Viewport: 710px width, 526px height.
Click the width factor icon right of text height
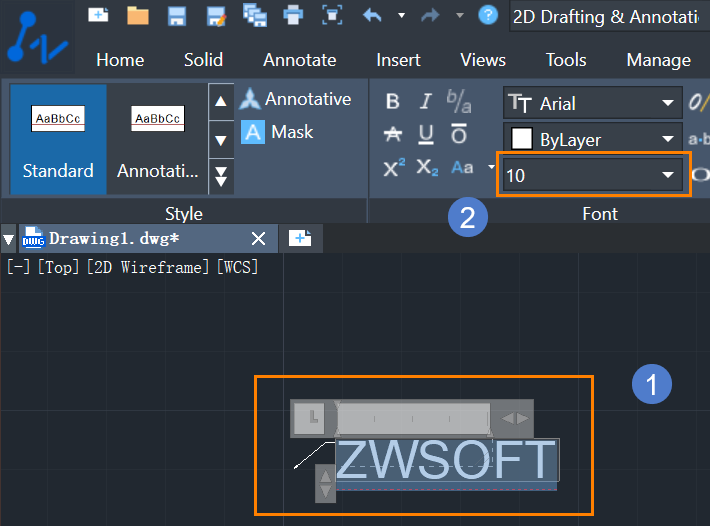point(700,174)
